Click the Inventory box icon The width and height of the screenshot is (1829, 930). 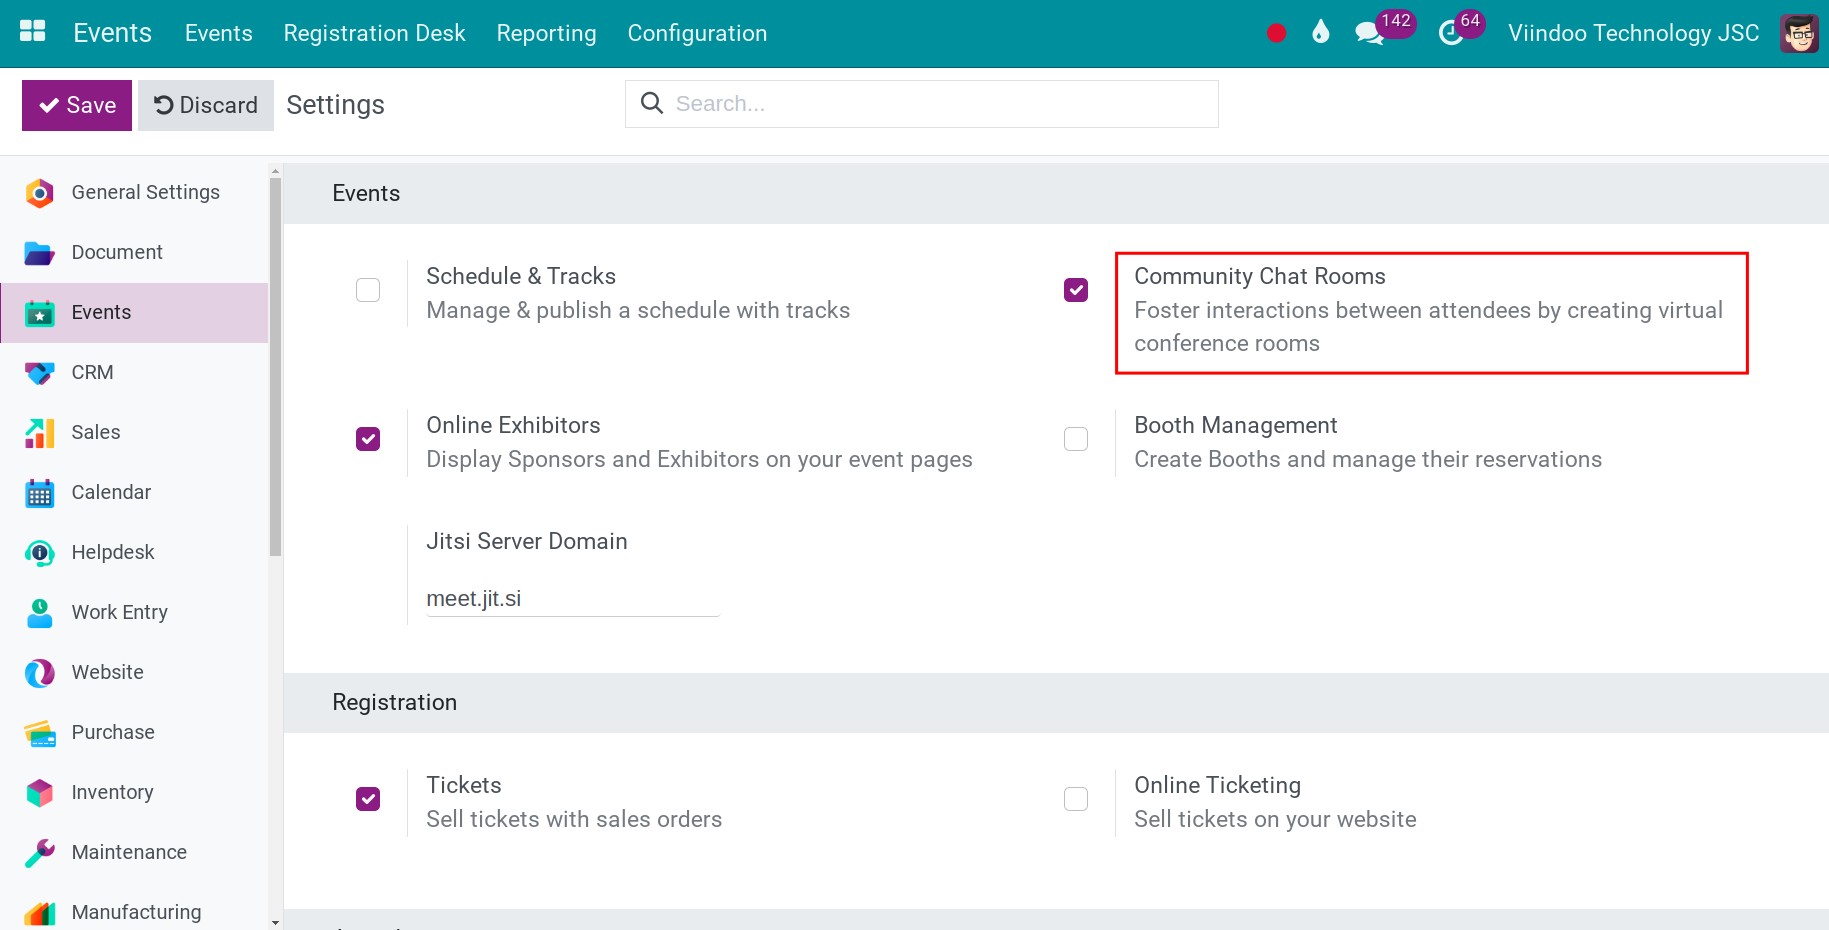click(39, 793)
